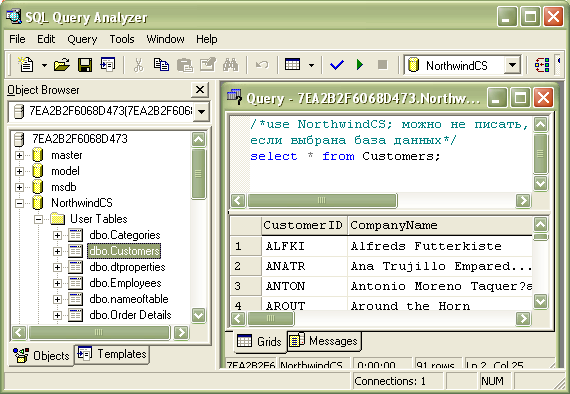
Task: Click the Parse Query checkmark icon
Action: 337,65
